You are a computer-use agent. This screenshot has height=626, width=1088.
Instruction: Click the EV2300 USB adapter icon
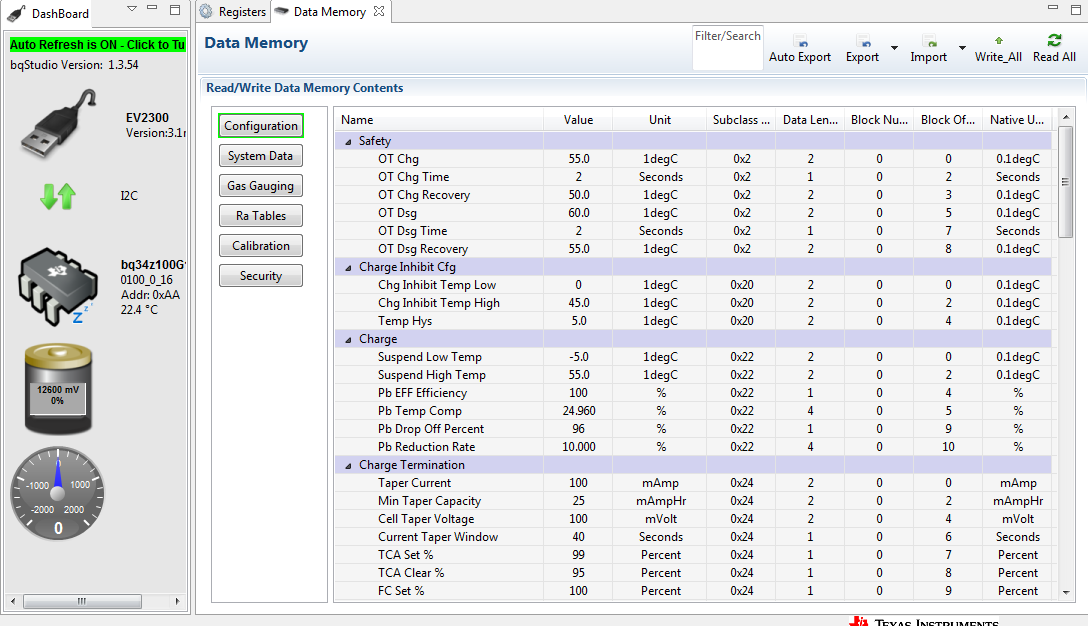tap(58, 124)
